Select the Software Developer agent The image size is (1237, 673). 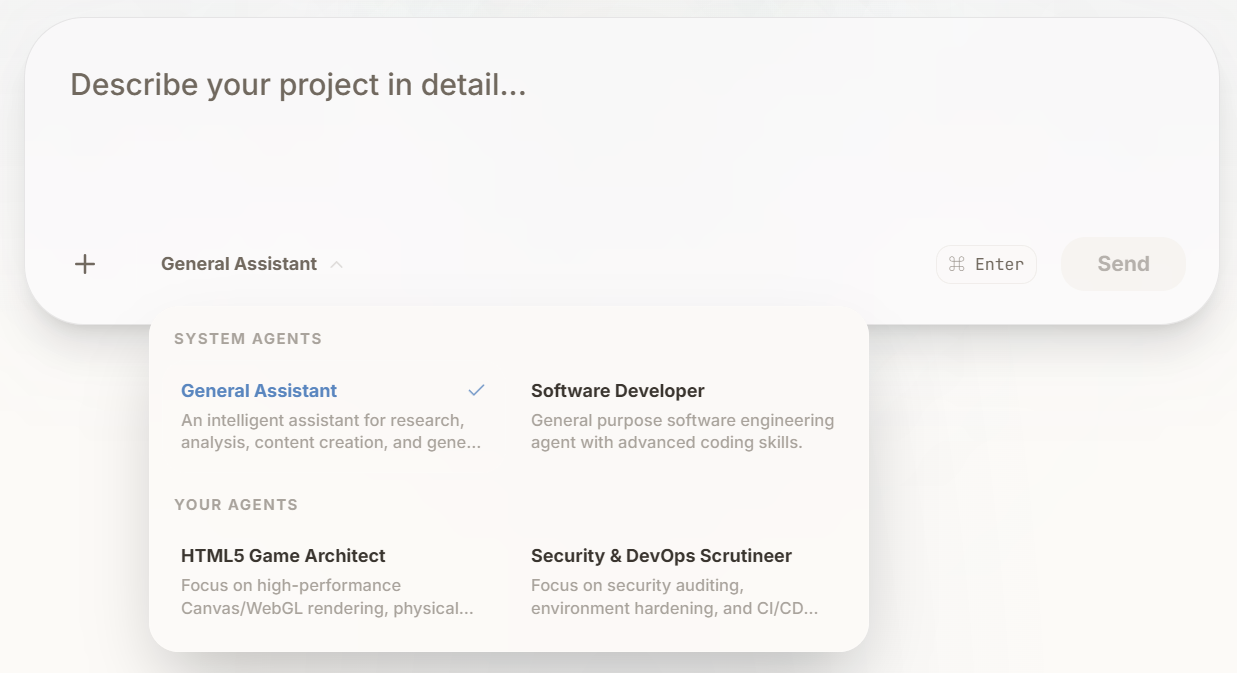click(617, 391)
